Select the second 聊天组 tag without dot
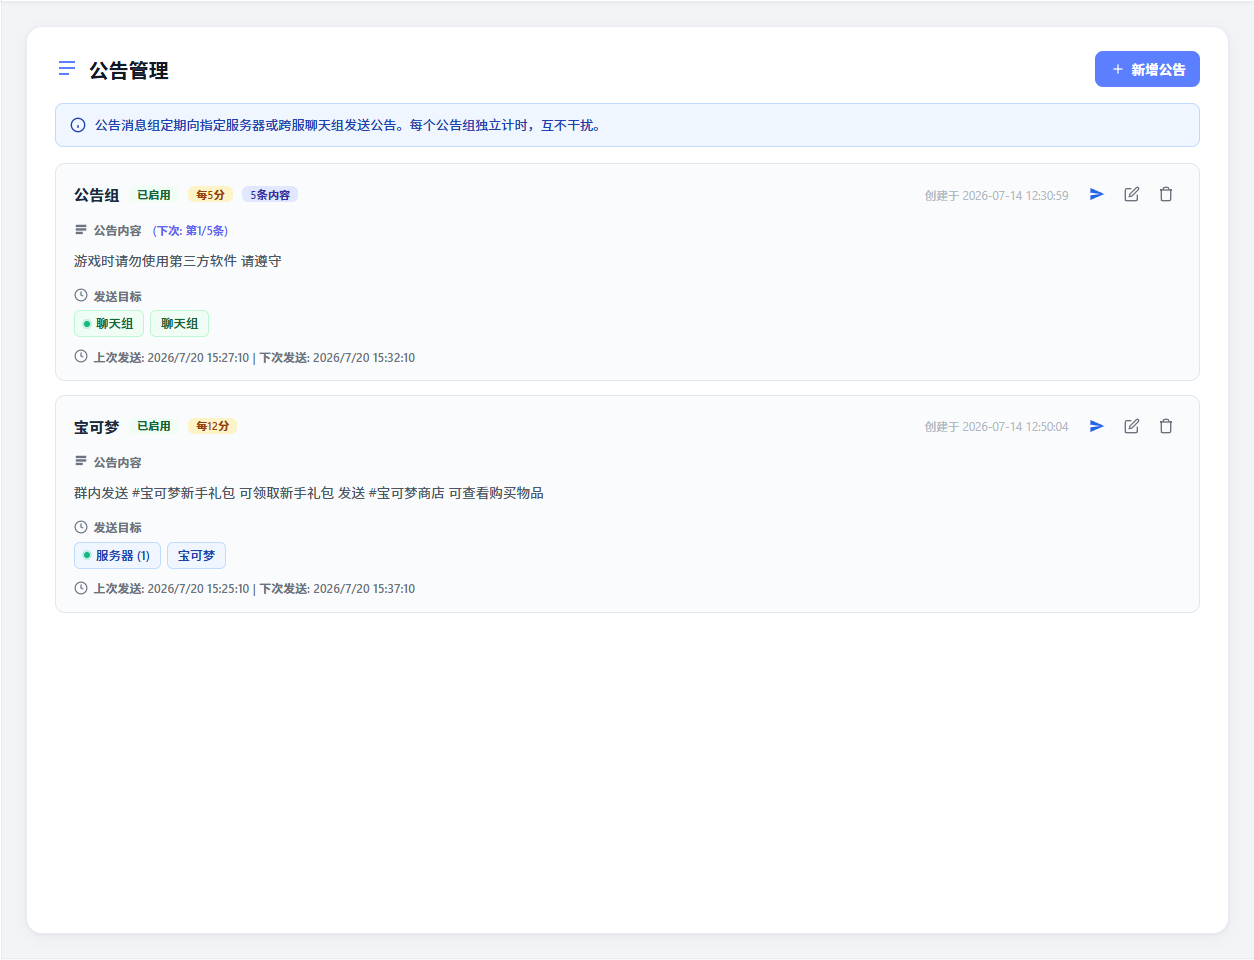Viewport: 1254px width, 960px height. tap(180, 324)
